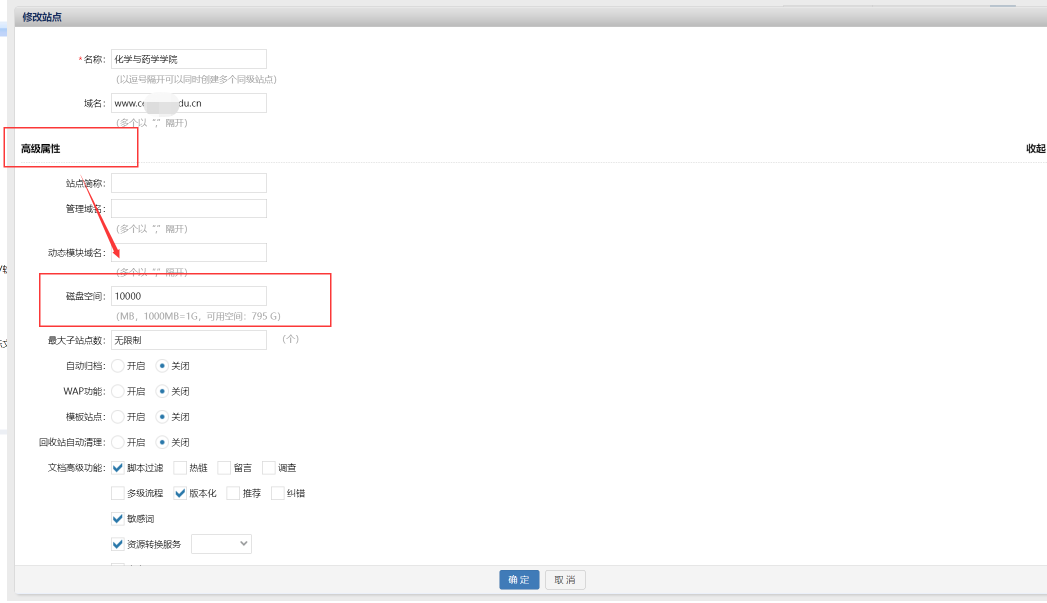Click the 取消 cancel button
Screen dimensions: 1047x603
[565, 580]
